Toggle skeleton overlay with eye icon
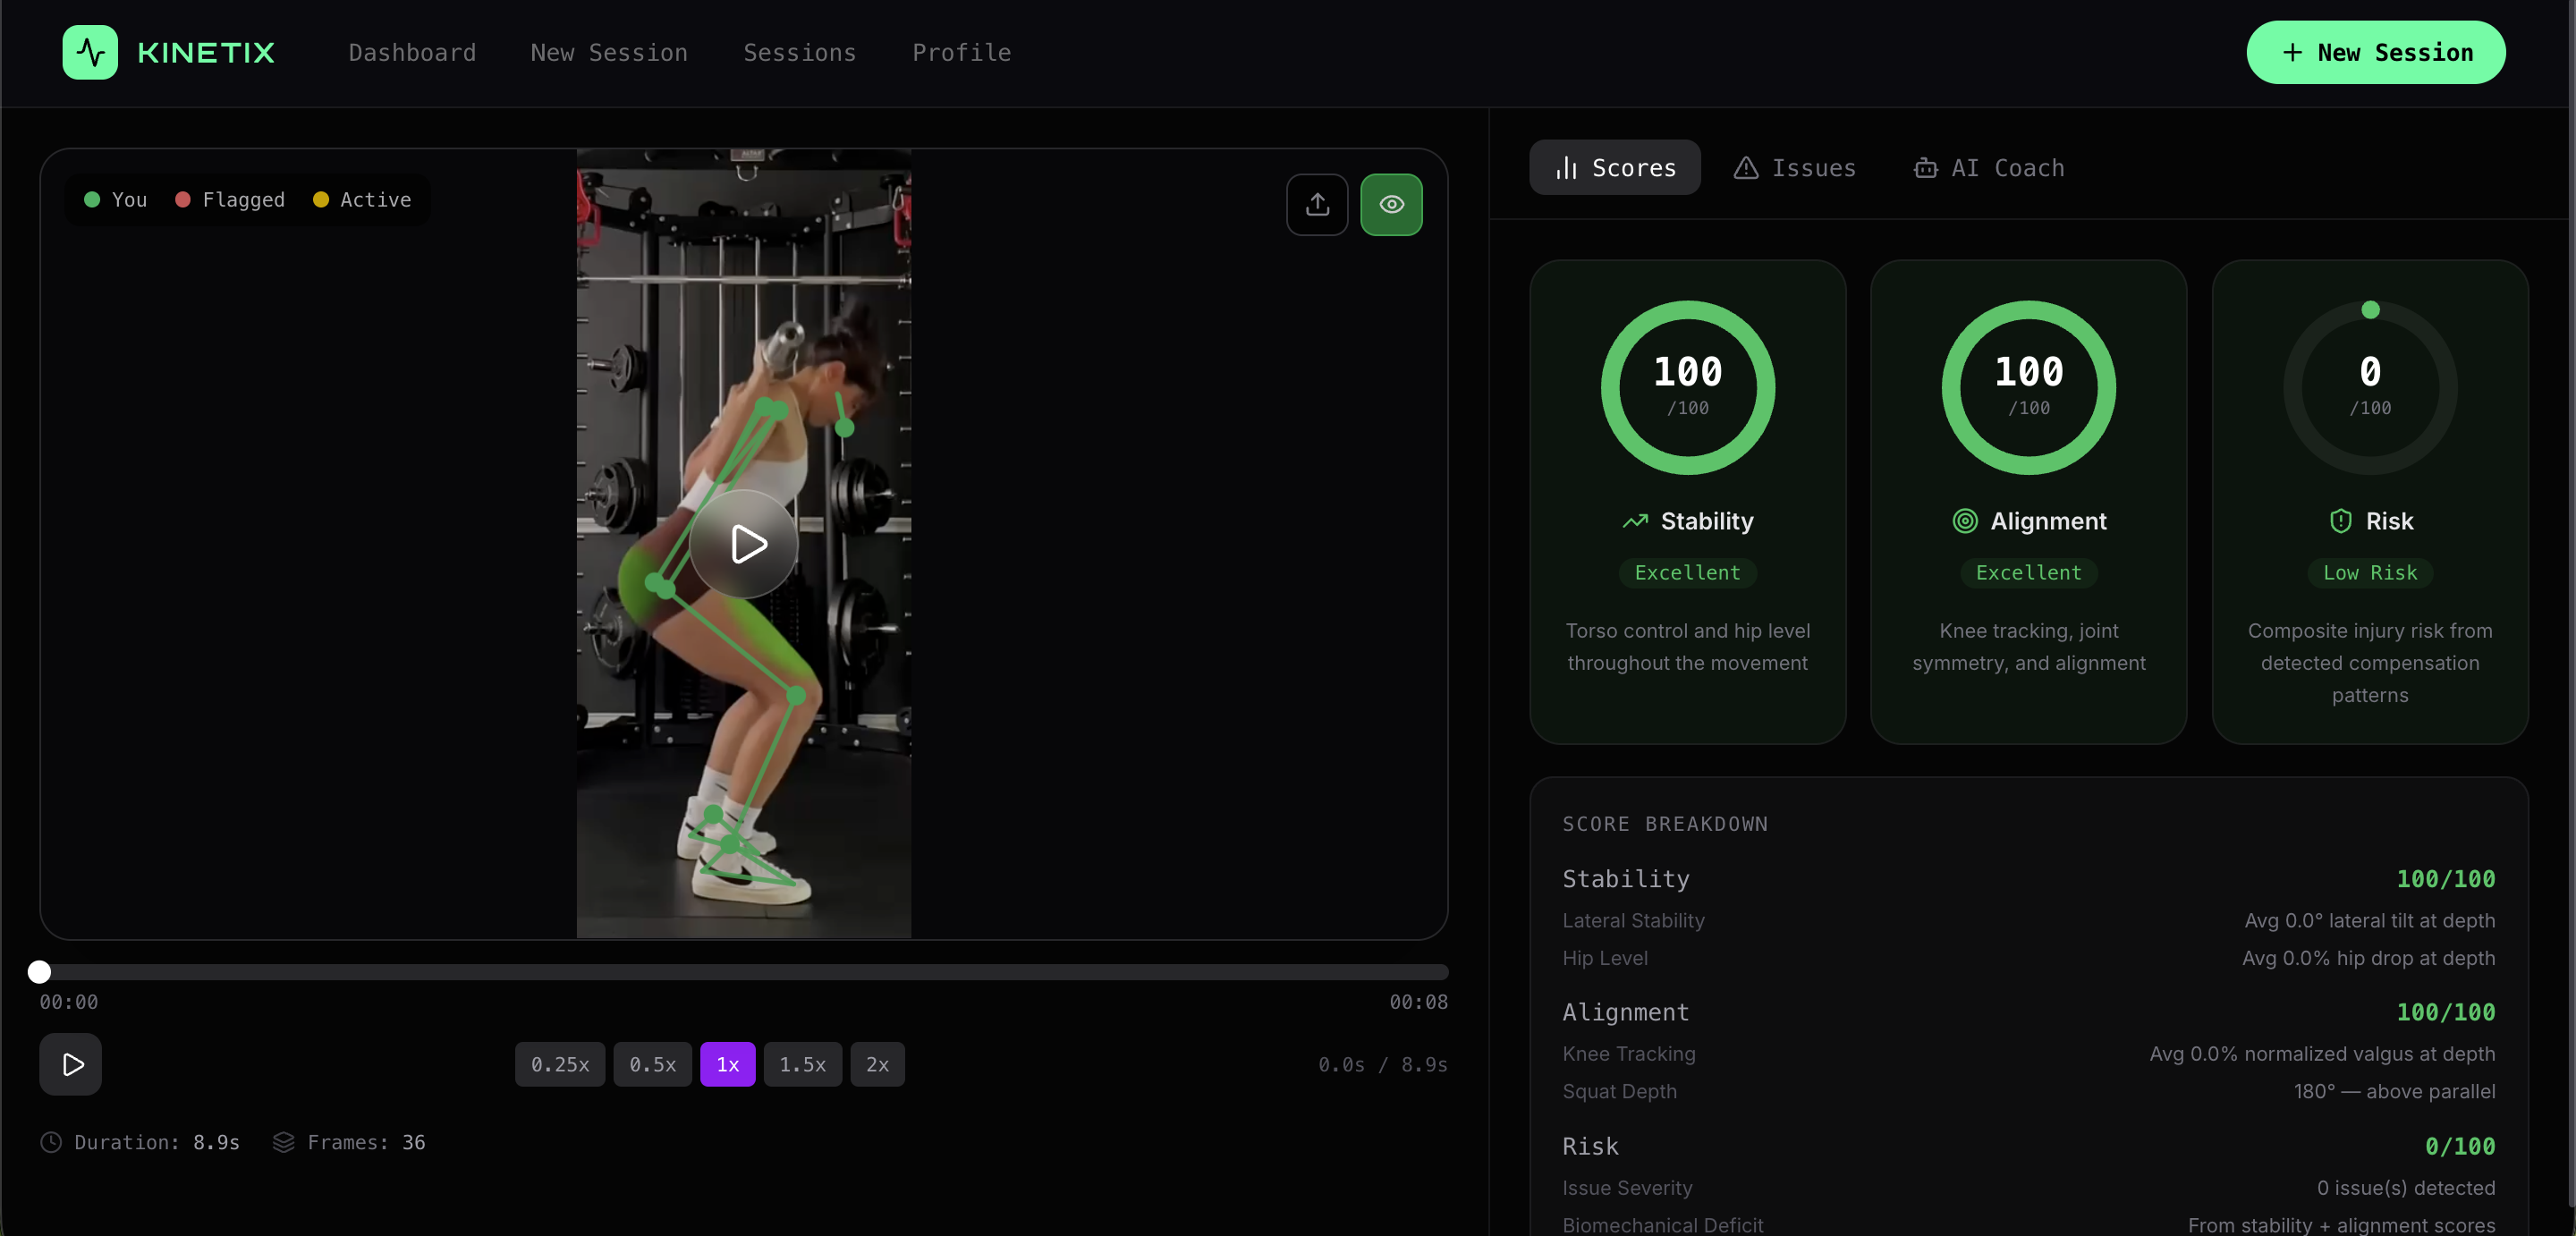 pyautogui.click(x=1391, y=205)
